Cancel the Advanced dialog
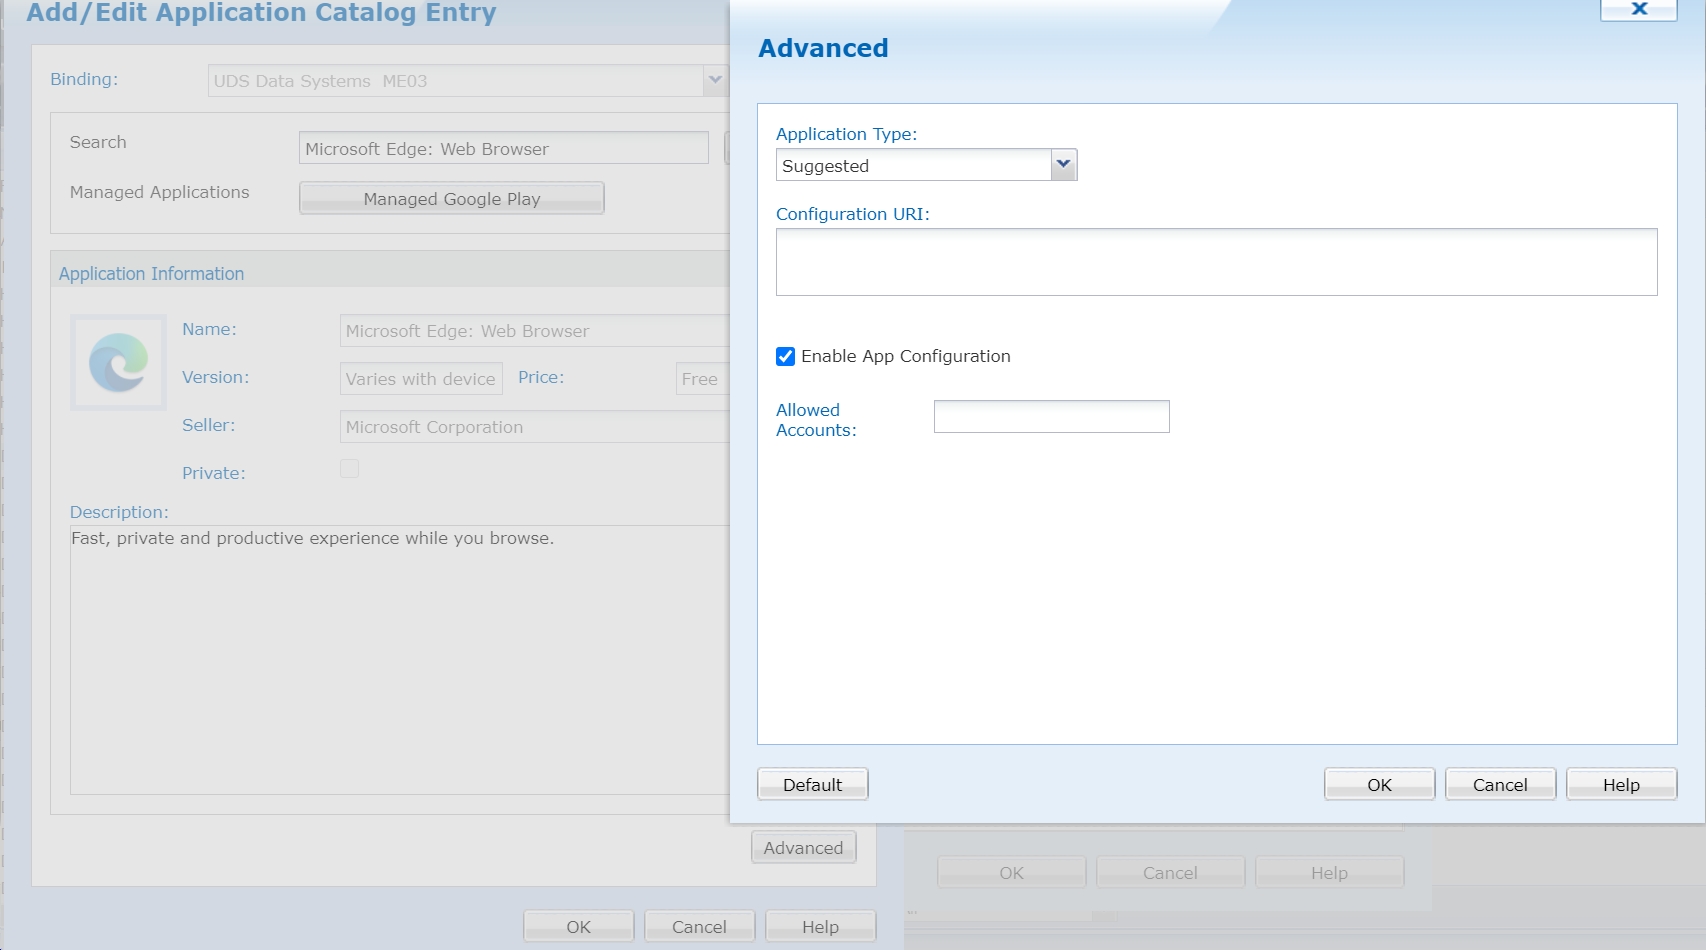The image size is (1706, 950). pyautogui.click(x=1500, y=785)
